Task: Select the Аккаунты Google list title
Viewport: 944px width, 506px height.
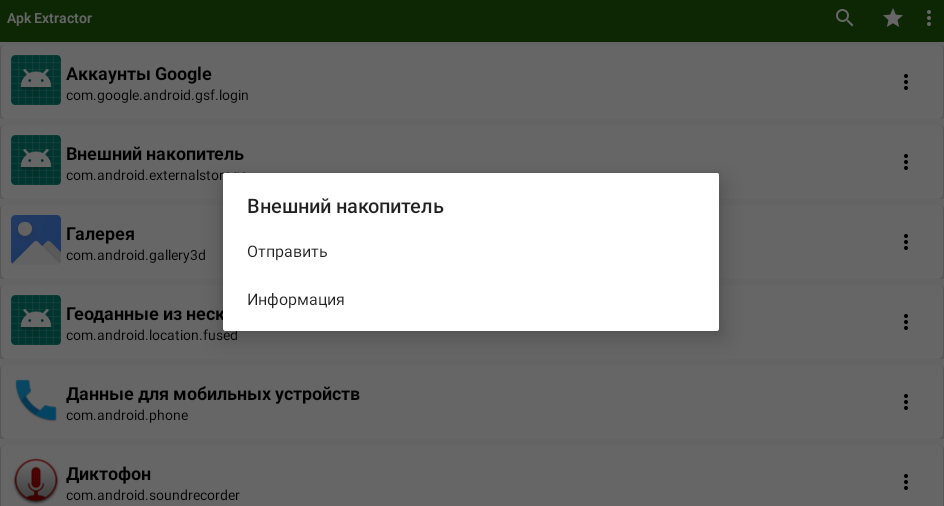Action: click(x=138, y=74)
